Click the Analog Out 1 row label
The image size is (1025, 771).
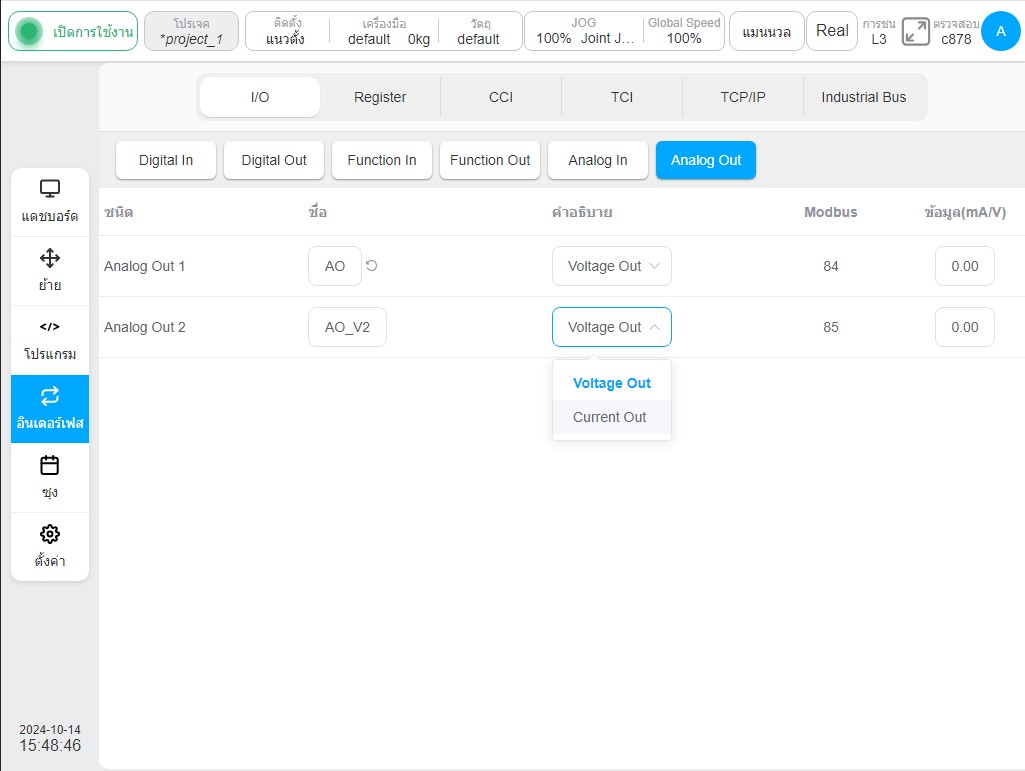[144, 266]
